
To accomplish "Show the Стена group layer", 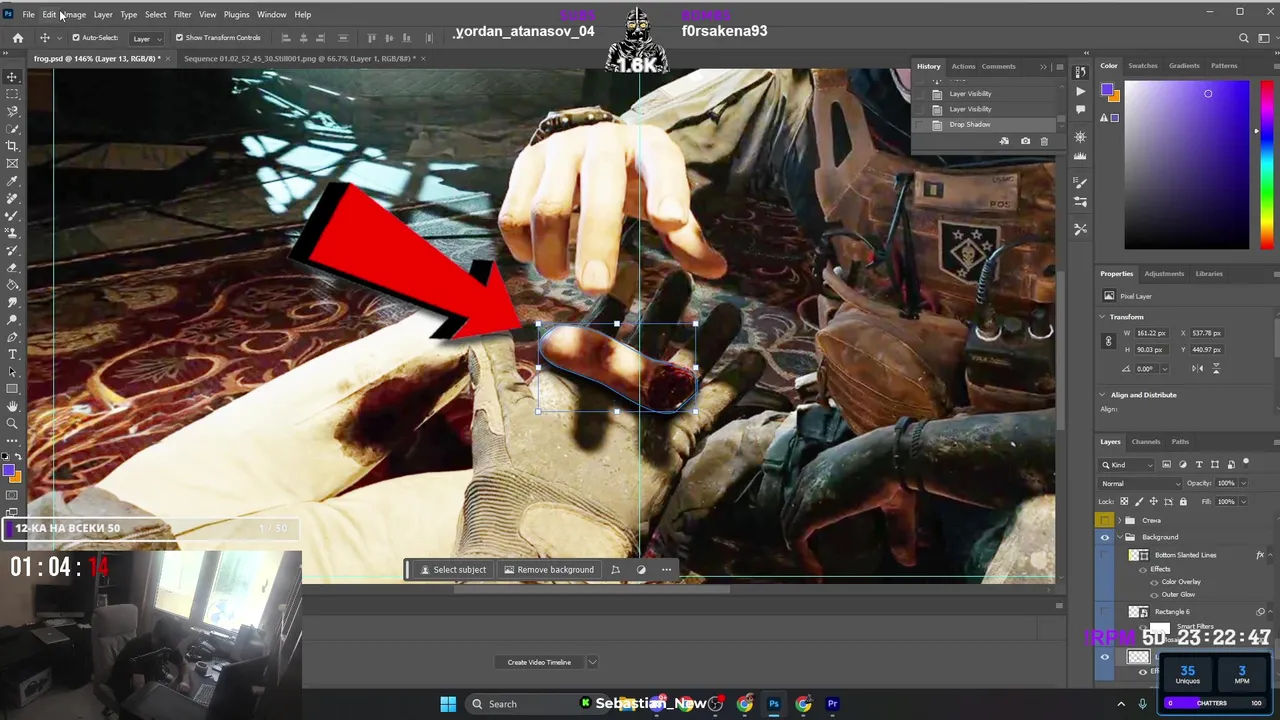I will tap(1105, 520).
